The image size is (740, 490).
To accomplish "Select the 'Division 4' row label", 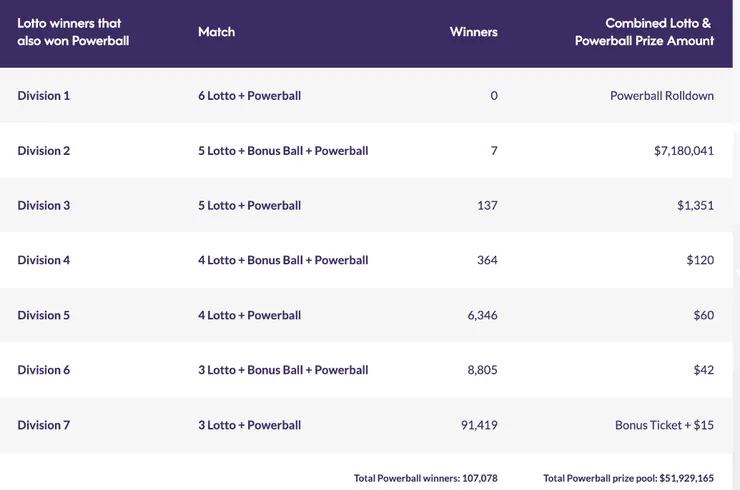I will (x=44, y=260).
